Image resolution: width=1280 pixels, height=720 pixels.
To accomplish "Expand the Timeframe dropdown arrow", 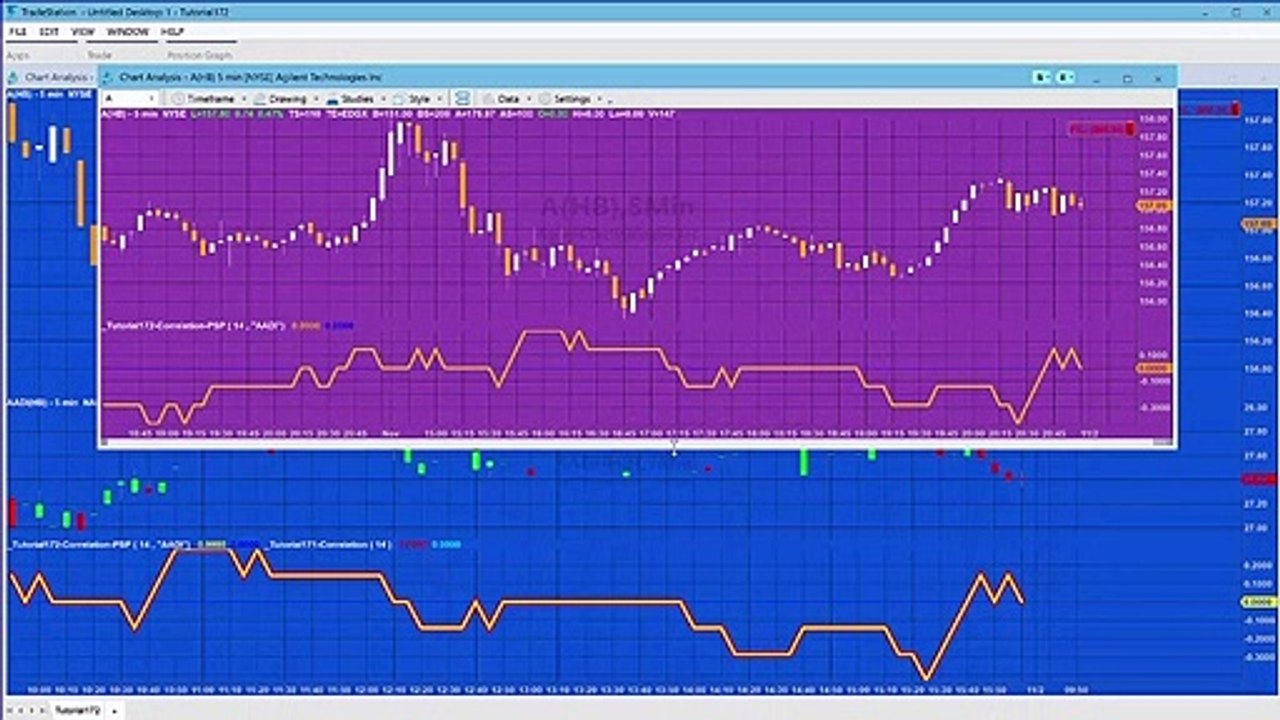I will [x=242, y=100].
